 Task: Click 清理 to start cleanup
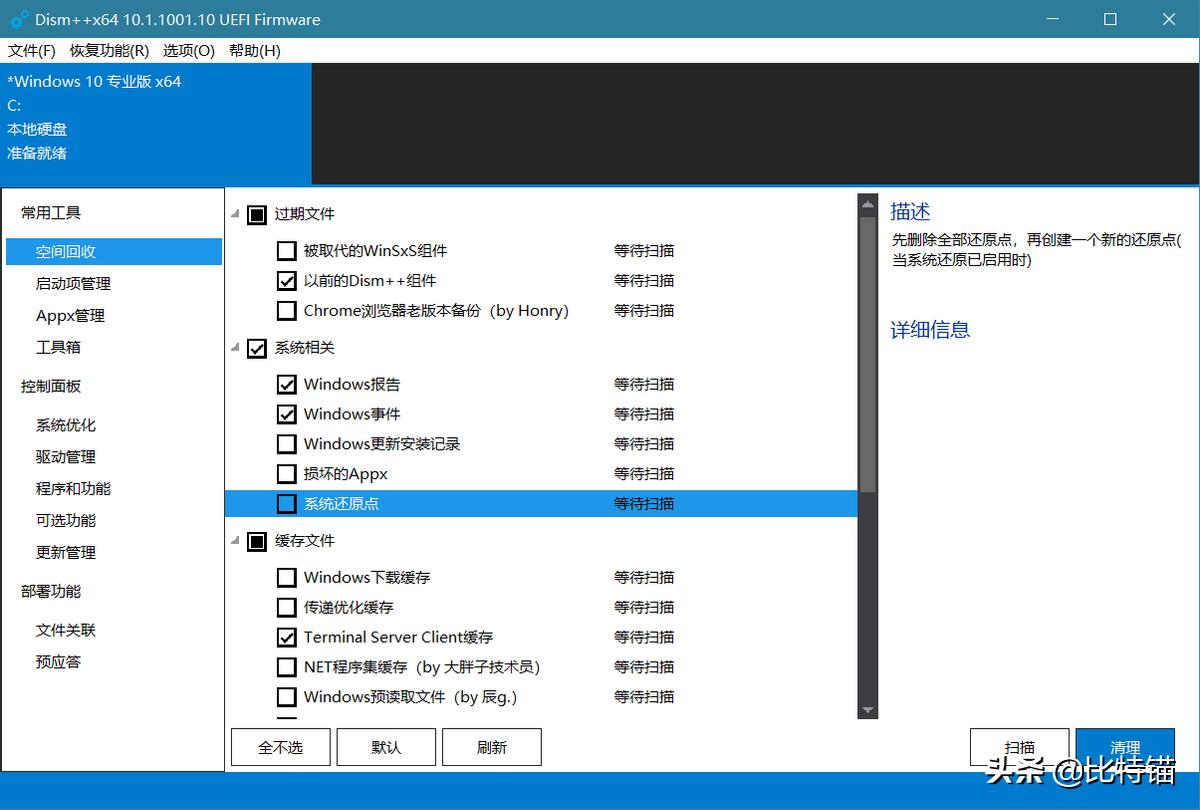[1124, 746]
